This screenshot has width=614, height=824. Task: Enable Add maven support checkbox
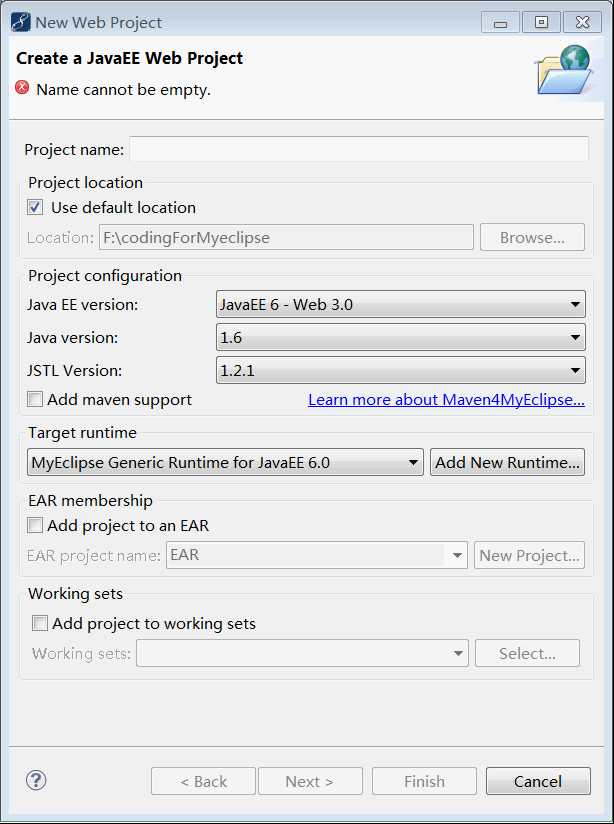(35, 399)
